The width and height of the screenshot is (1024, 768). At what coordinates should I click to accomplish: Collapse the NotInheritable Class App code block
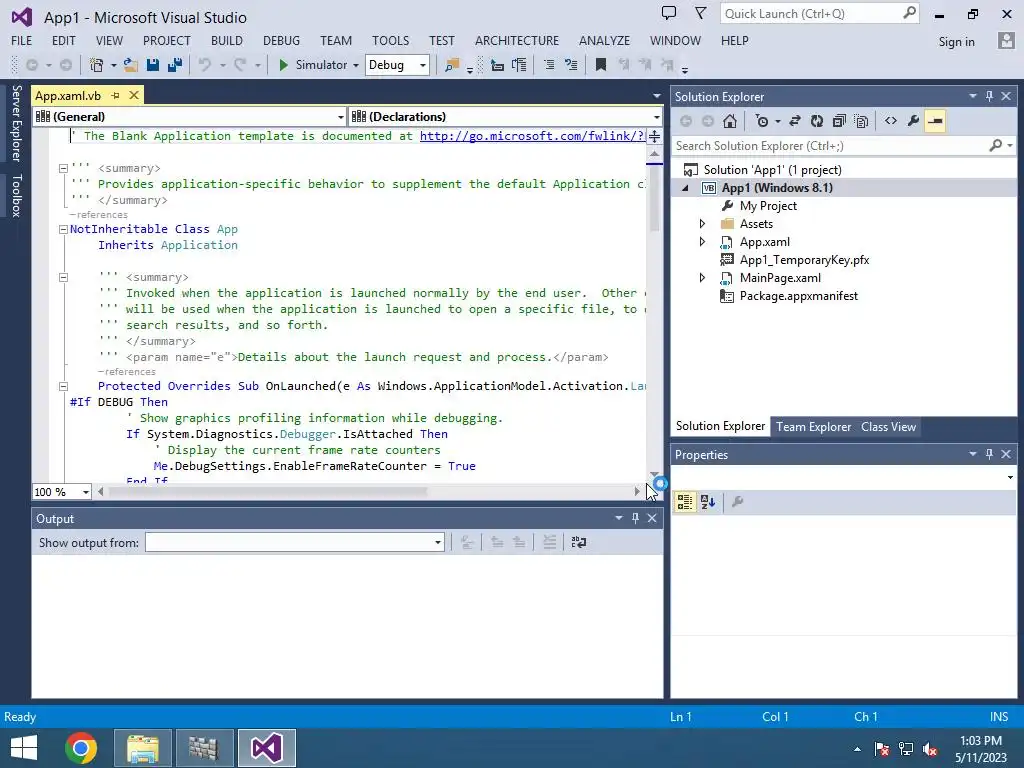(63, 229)
